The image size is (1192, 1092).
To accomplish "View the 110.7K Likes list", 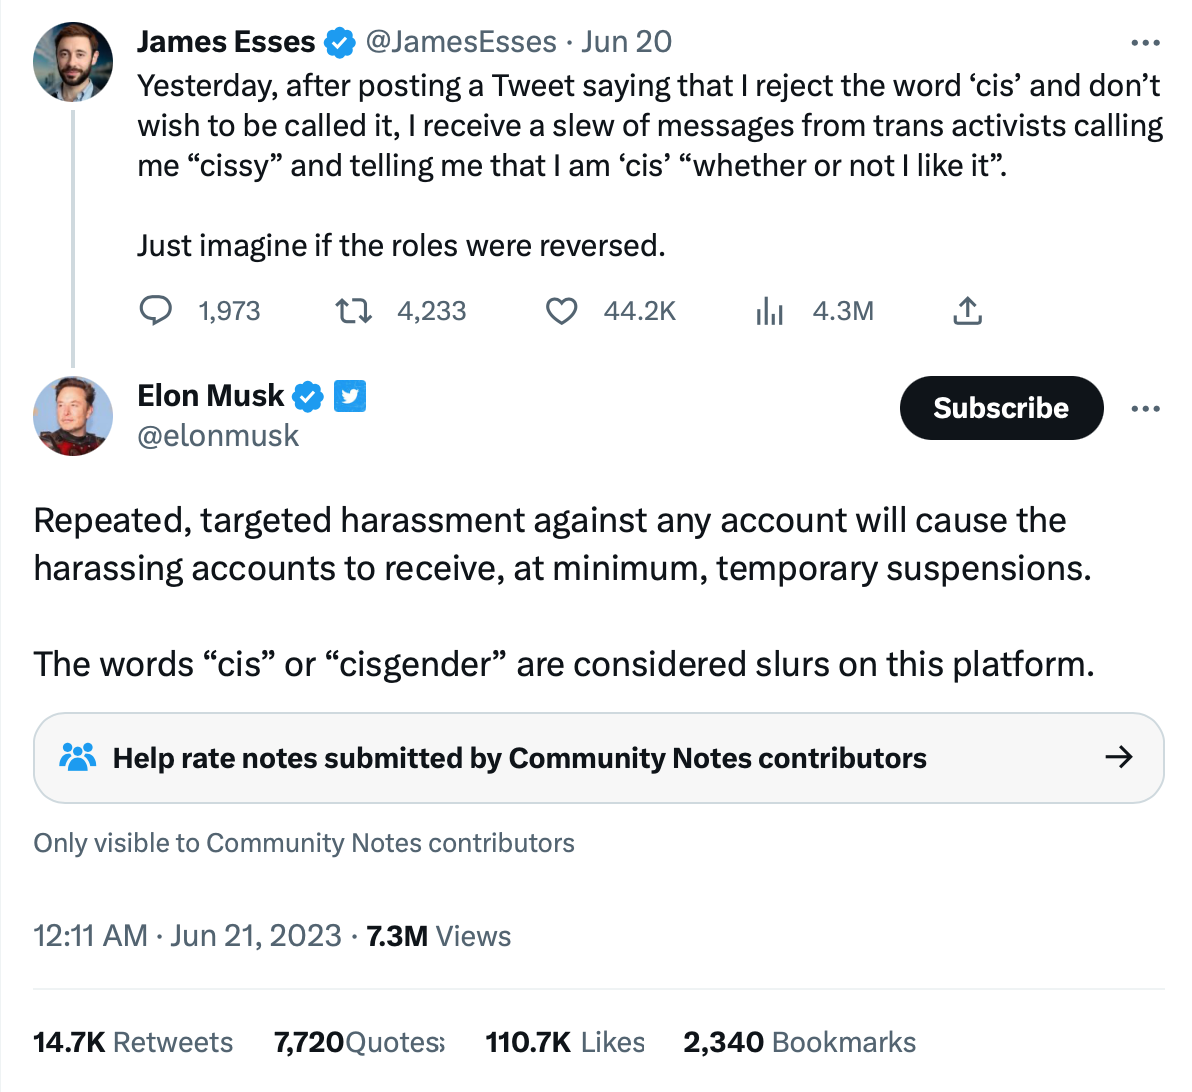I will 565,1042.
